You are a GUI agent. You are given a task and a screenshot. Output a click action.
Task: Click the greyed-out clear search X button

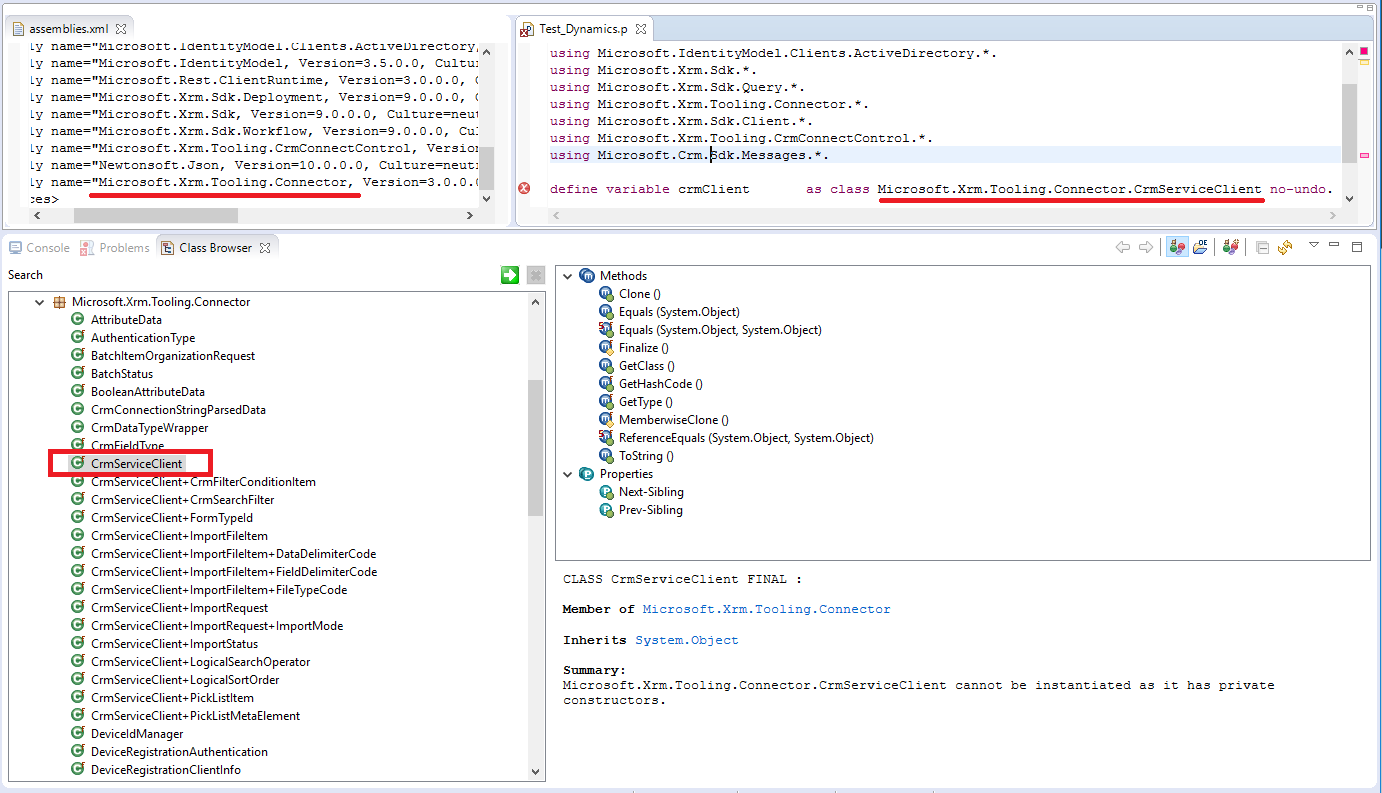pyautogui.click(x=536, y=275)
